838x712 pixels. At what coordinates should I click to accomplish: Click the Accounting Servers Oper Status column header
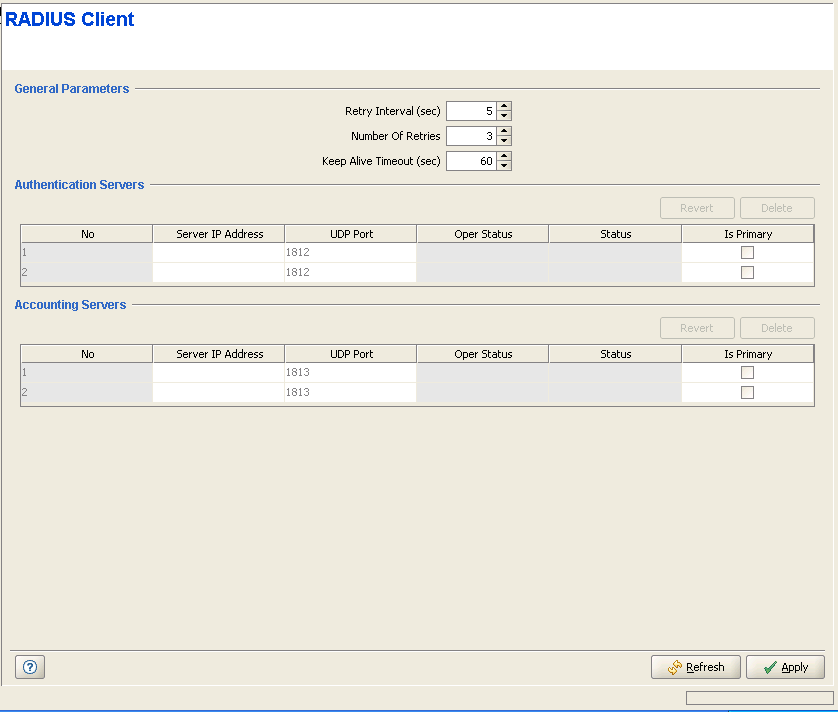pyautogui.click(x=483, y=354)
